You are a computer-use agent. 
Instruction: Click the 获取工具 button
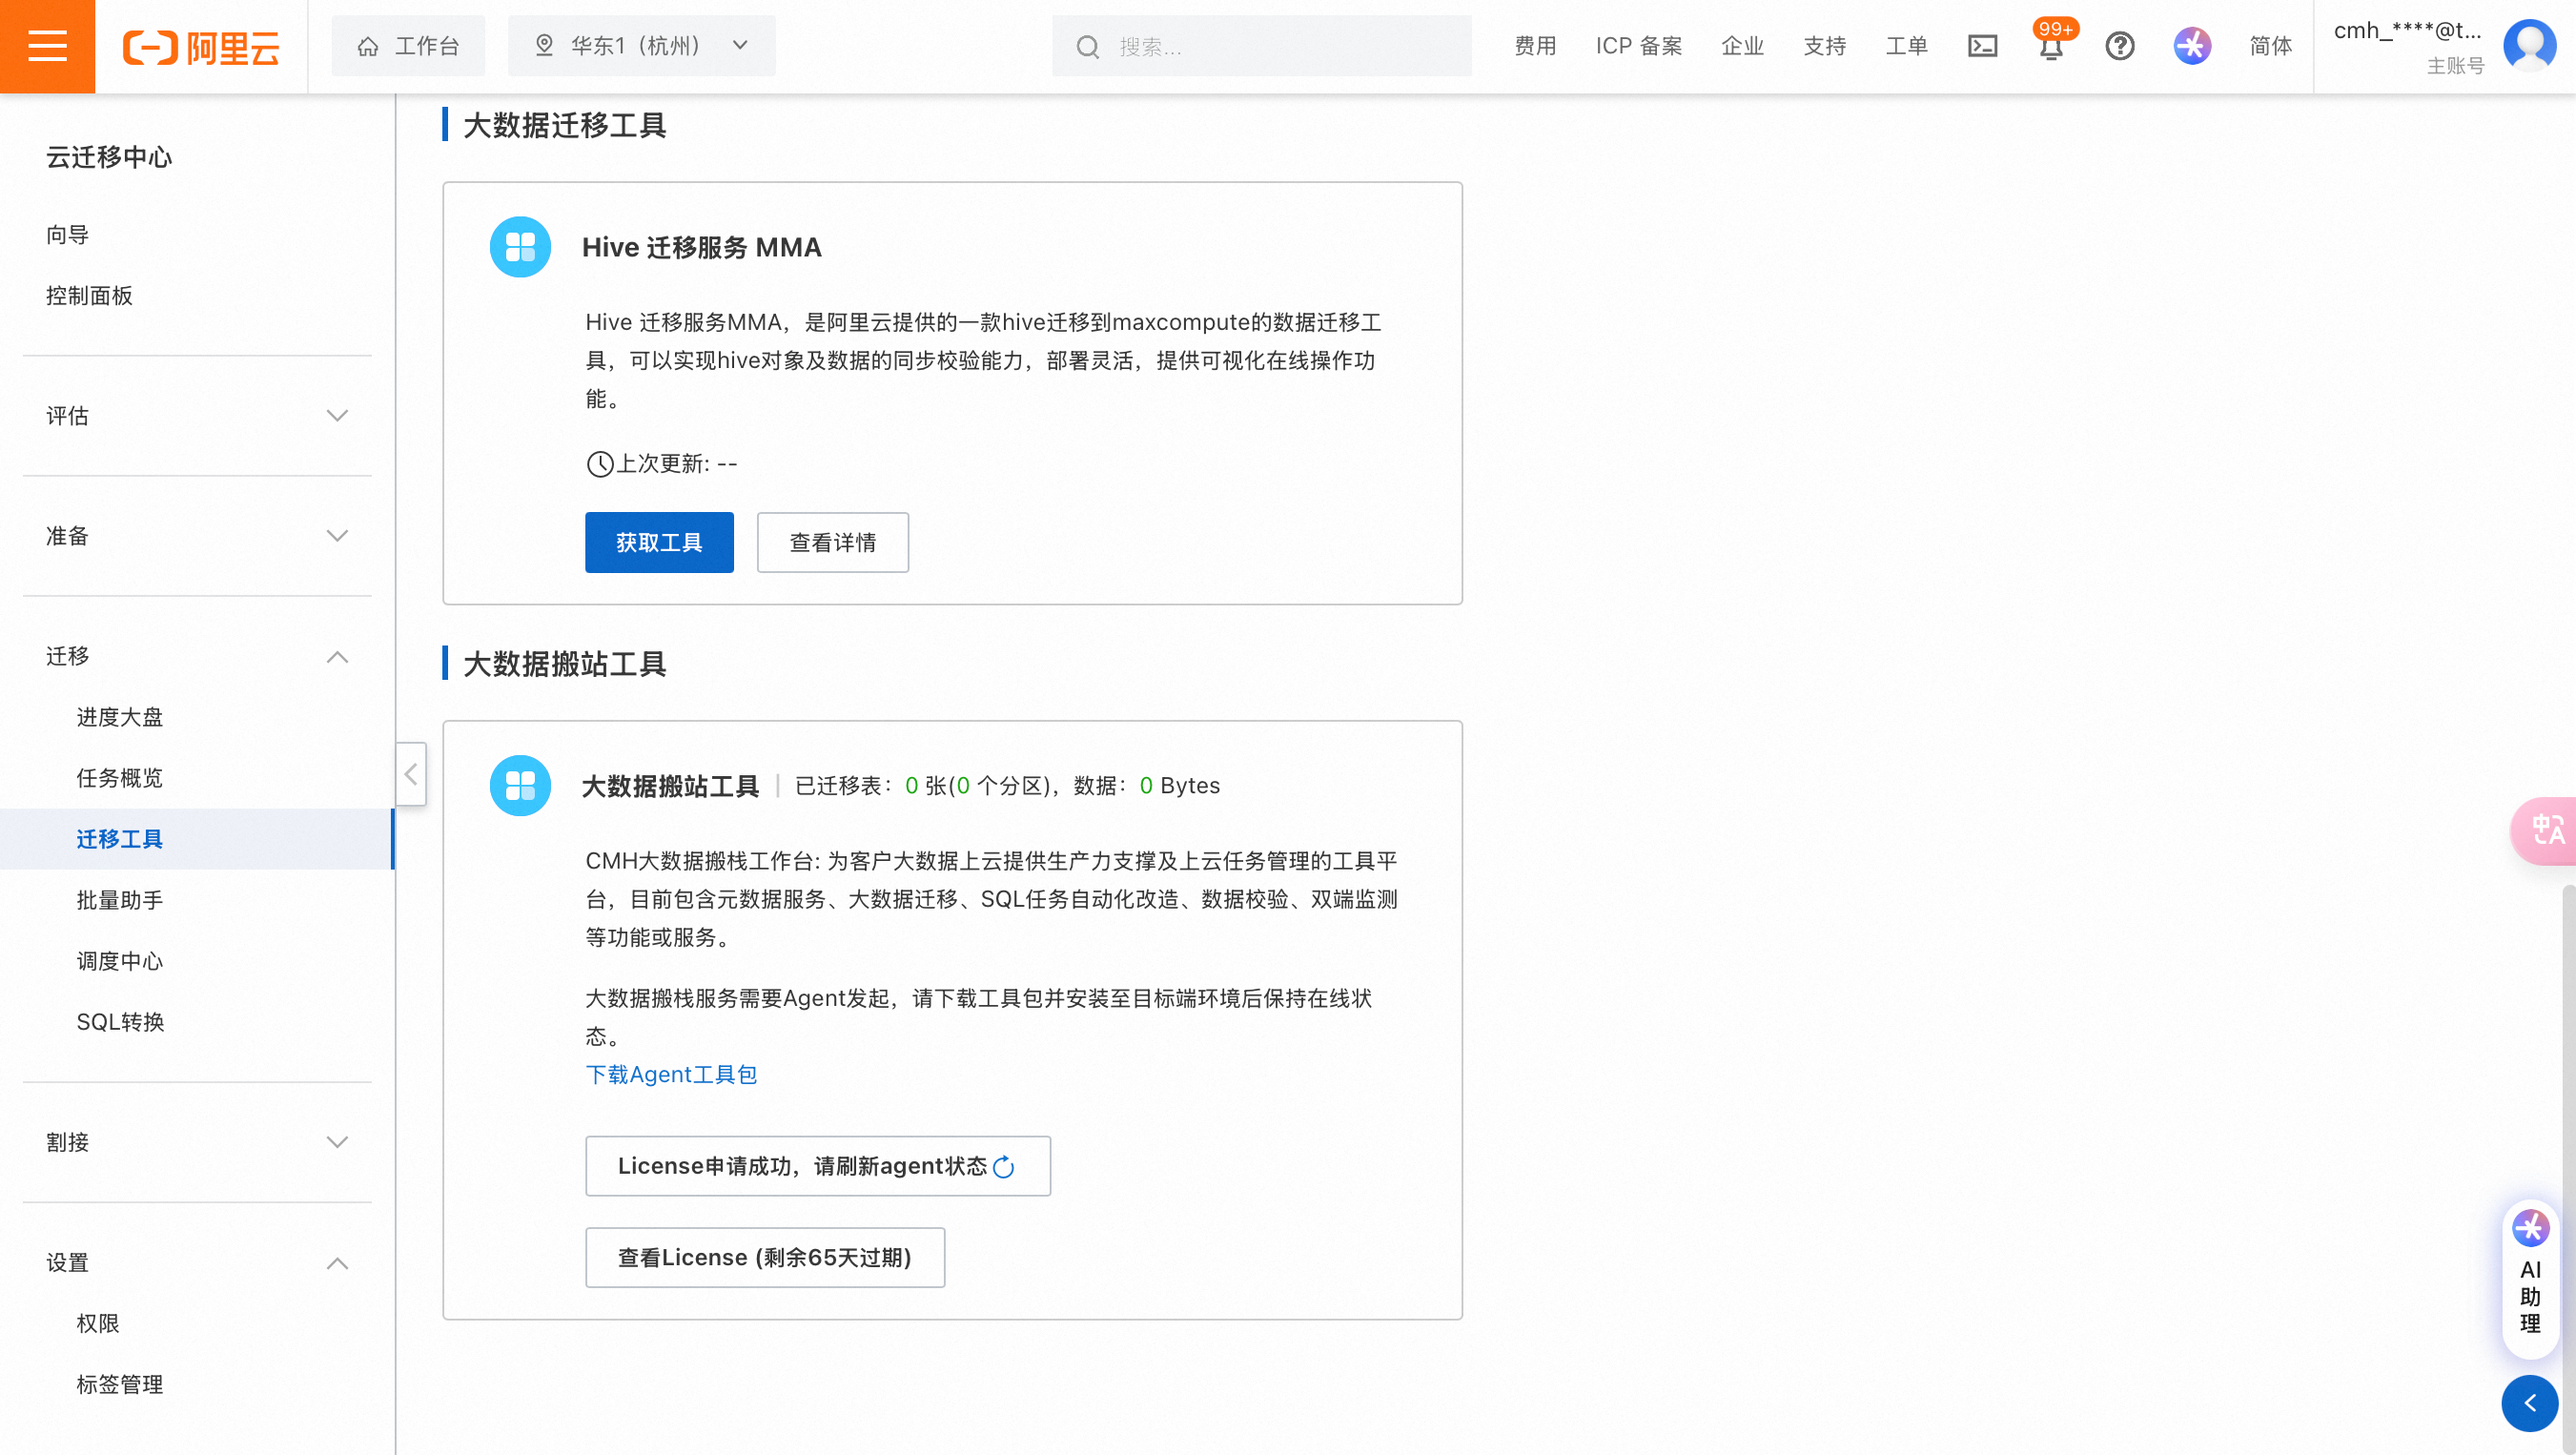click(659, 542)
